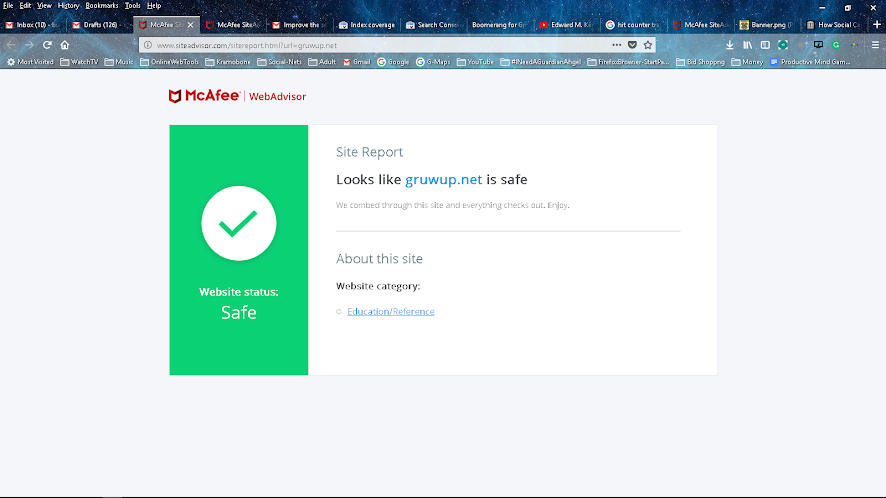Open a new tab with plus button

(877, 24)
